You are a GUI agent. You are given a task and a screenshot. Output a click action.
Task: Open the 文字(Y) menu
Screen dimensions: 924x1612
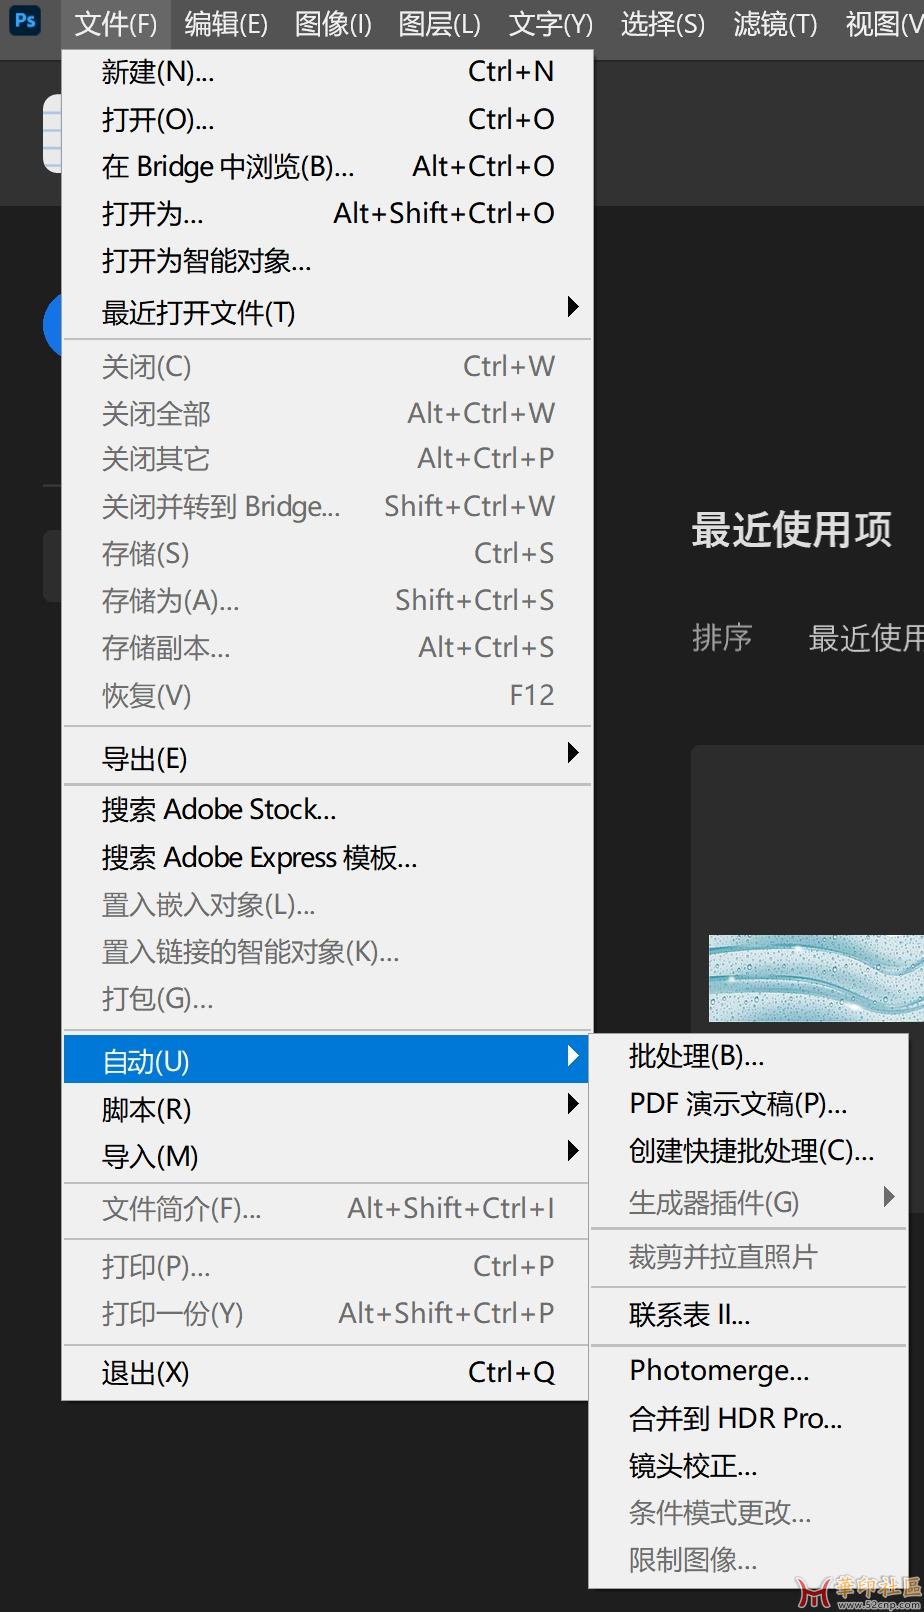[x=550, y=24]
